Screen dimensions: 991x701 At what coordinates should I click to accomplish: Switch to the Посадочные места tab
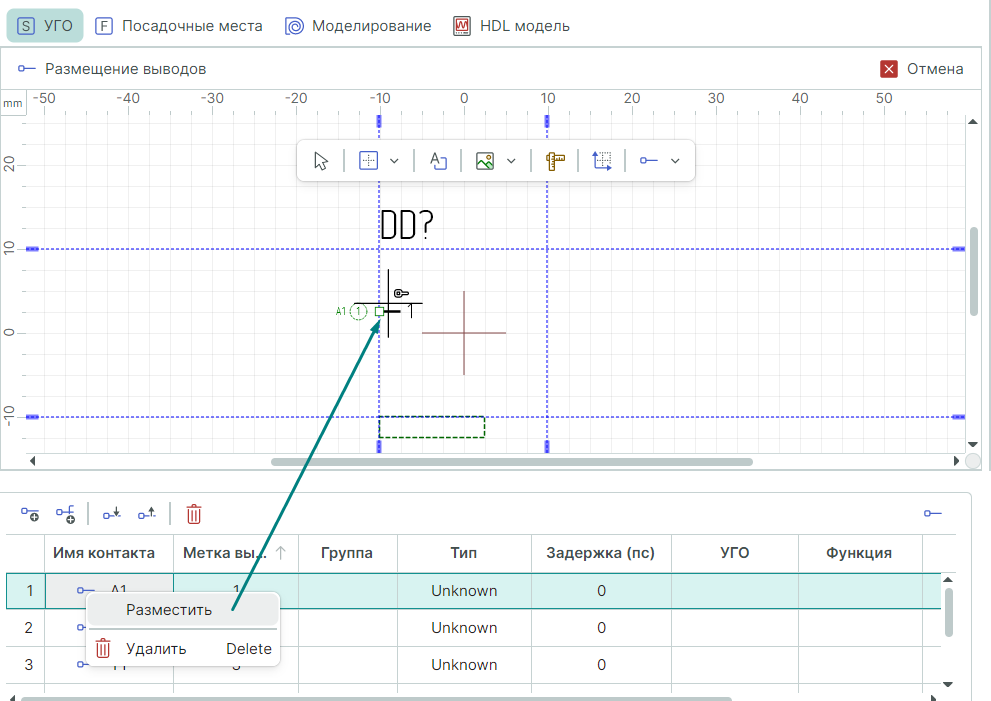pyautogui.click(x=179, y=26)
